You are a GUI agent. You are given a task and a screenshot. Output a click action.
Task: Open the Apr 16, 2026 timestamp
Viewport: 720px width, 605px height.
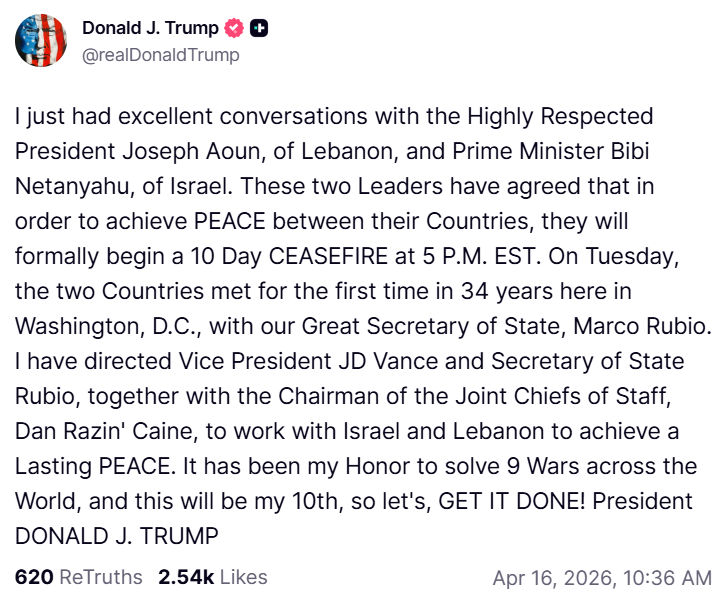point(602,578)
